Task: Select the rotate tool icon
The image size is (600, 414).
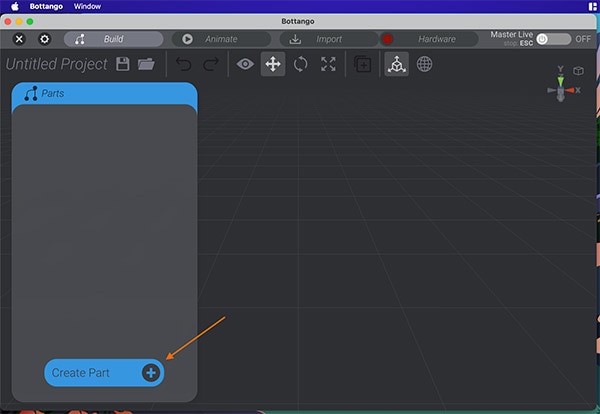Action: (x=300, y=64)
